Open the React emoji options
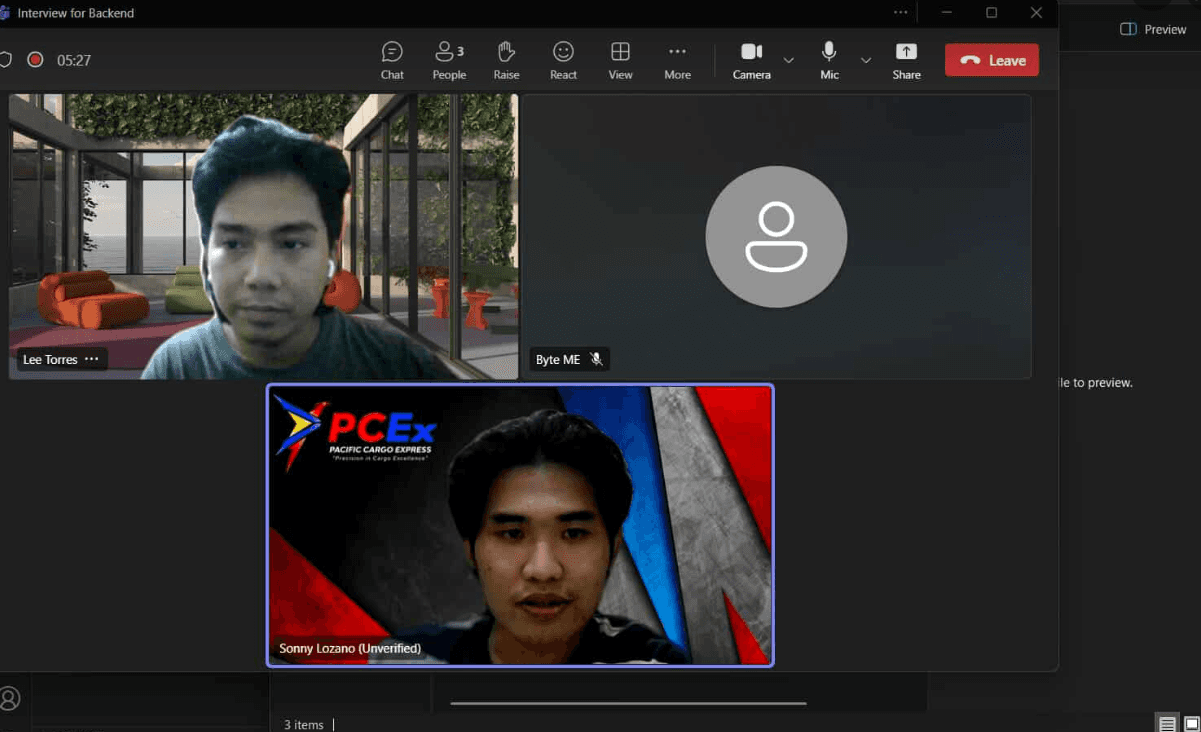 pyautogui.click(x=563, y=60)
